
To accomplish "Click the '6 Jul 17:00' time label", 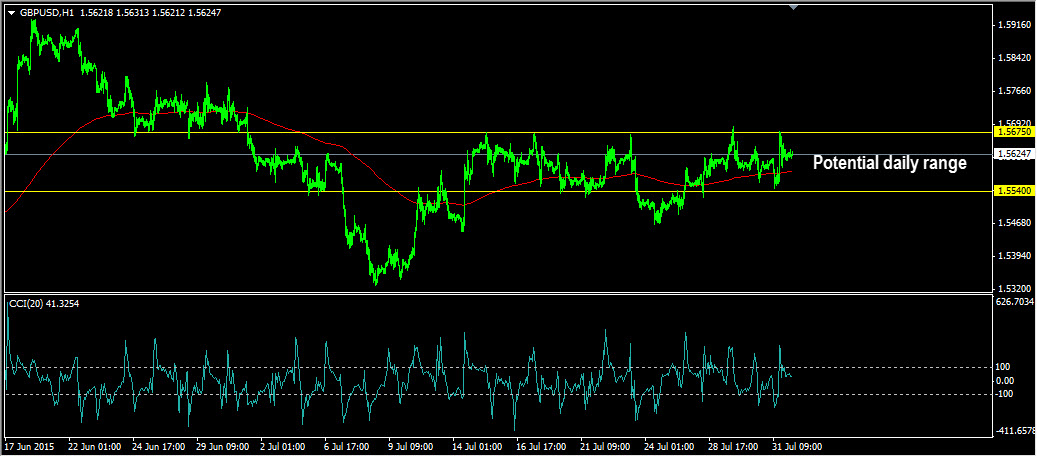I will coord(349,446).
